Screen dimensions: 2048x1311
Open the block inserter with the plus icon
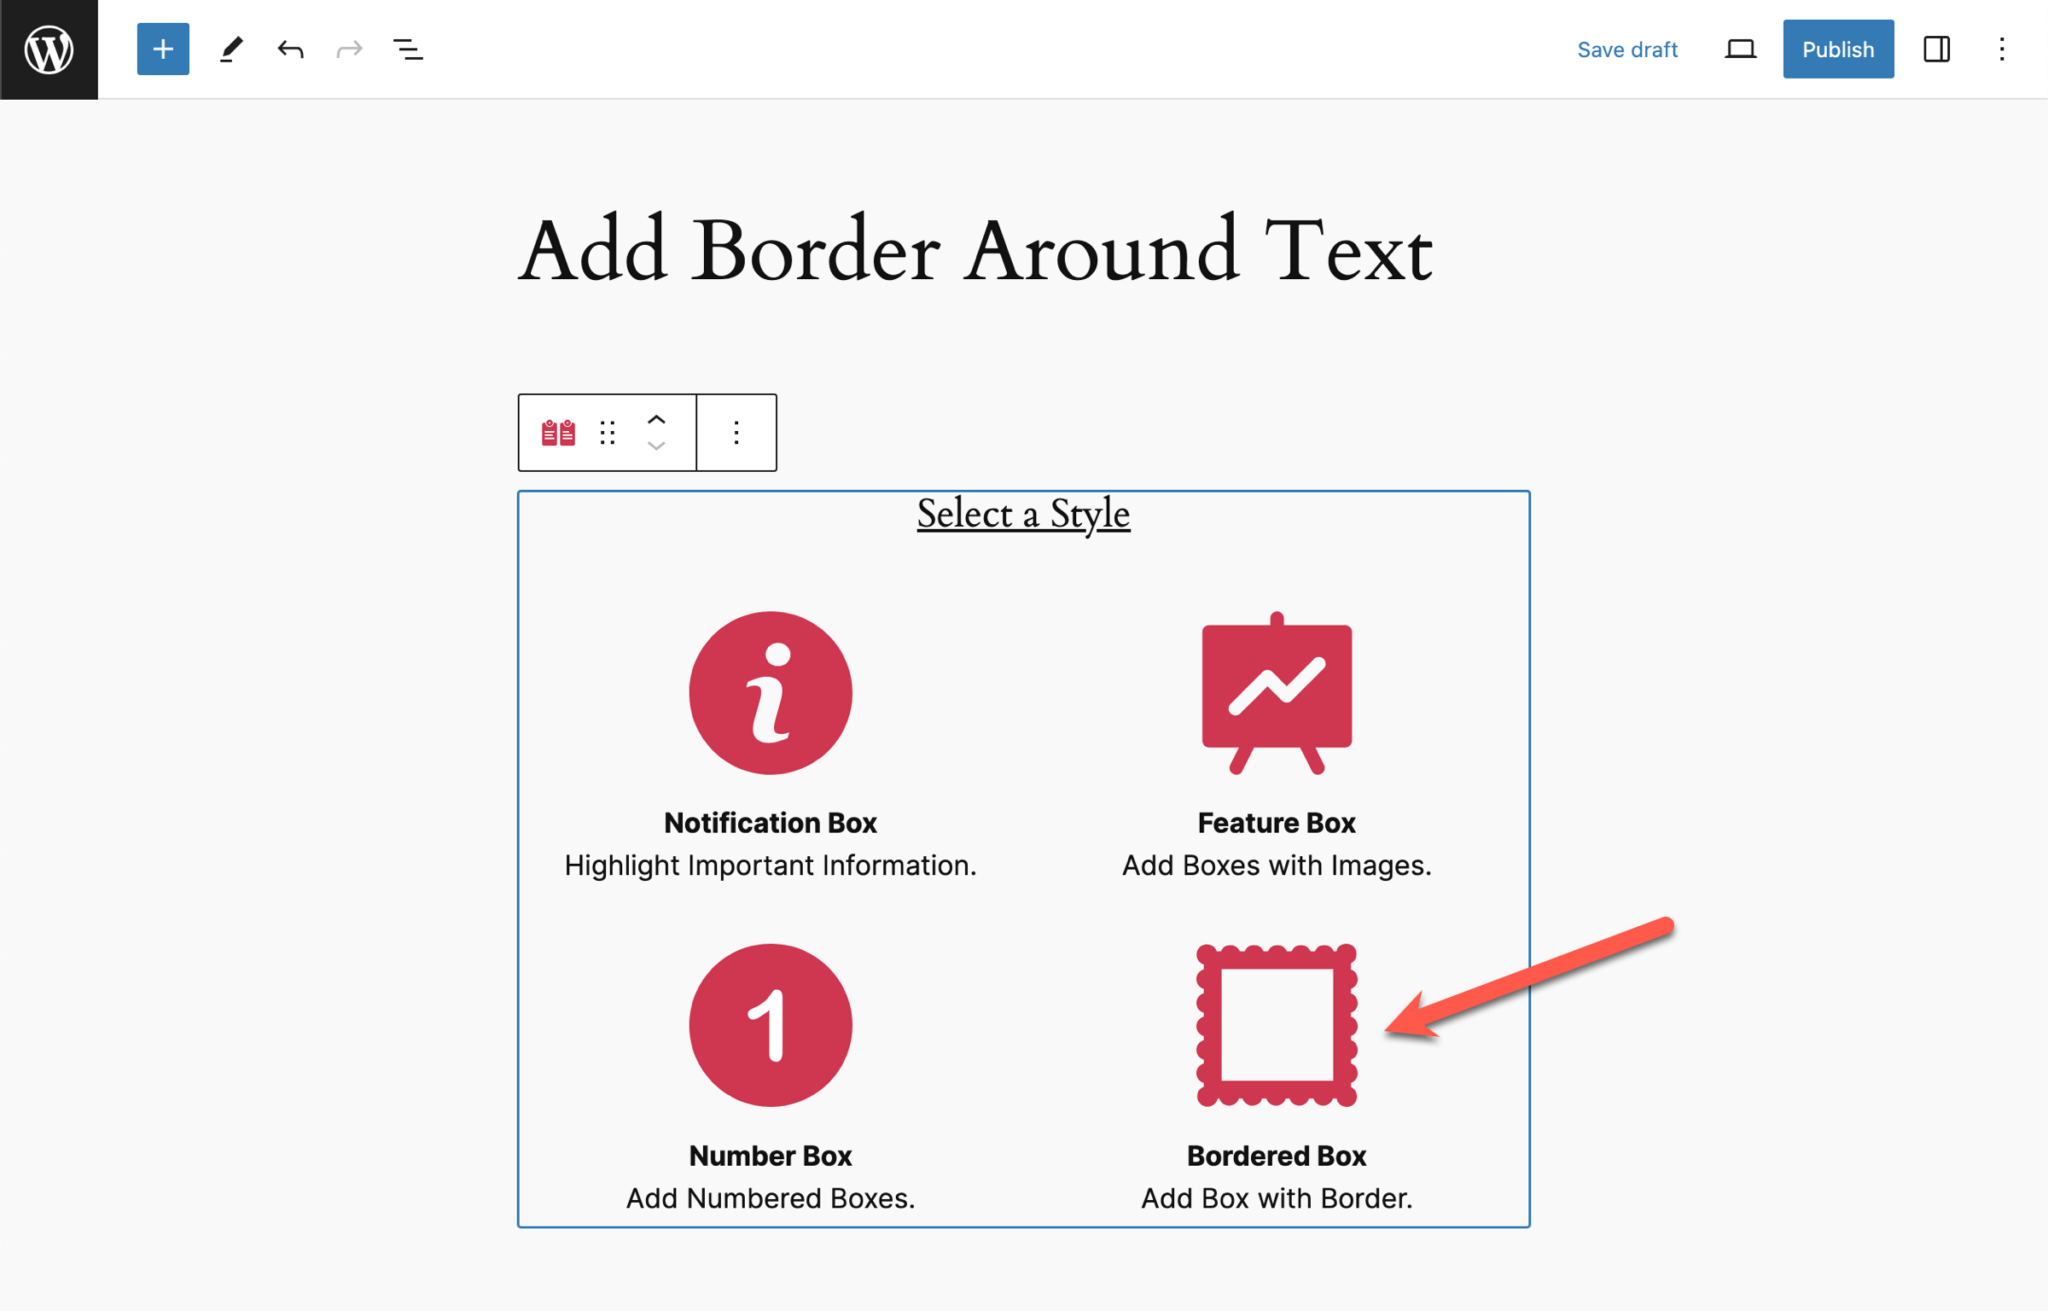pos(162,48)
